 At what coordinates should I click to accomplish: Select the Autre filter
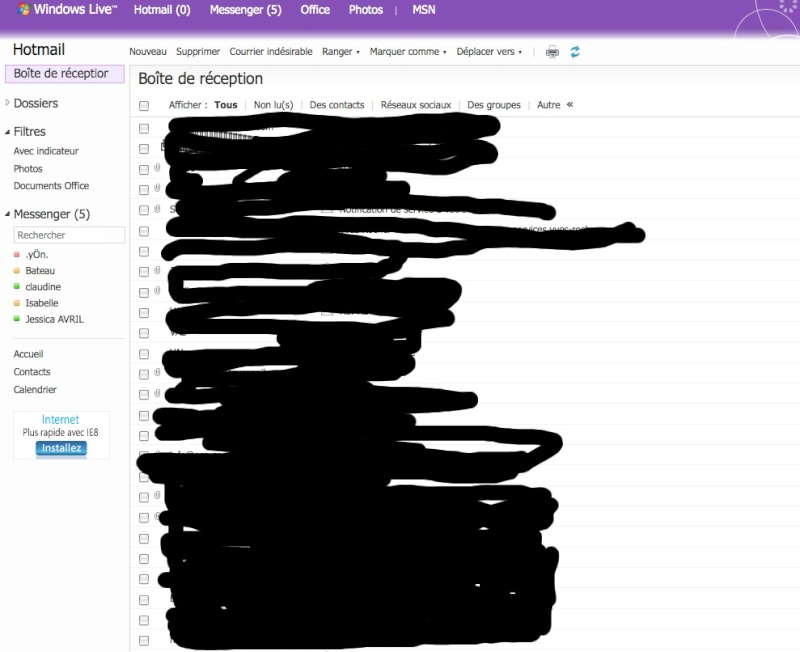coord(548,105)
